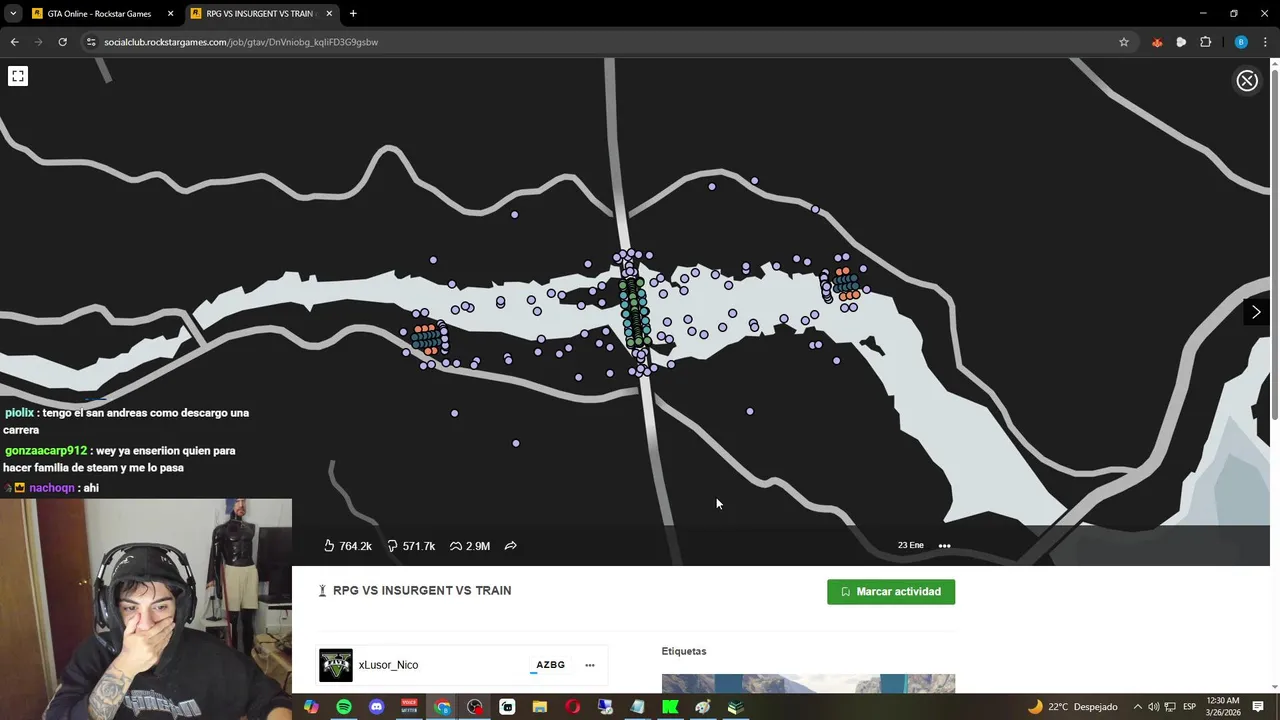
Task: Open xLusor_Nico profile link
Action: (388, 665)
